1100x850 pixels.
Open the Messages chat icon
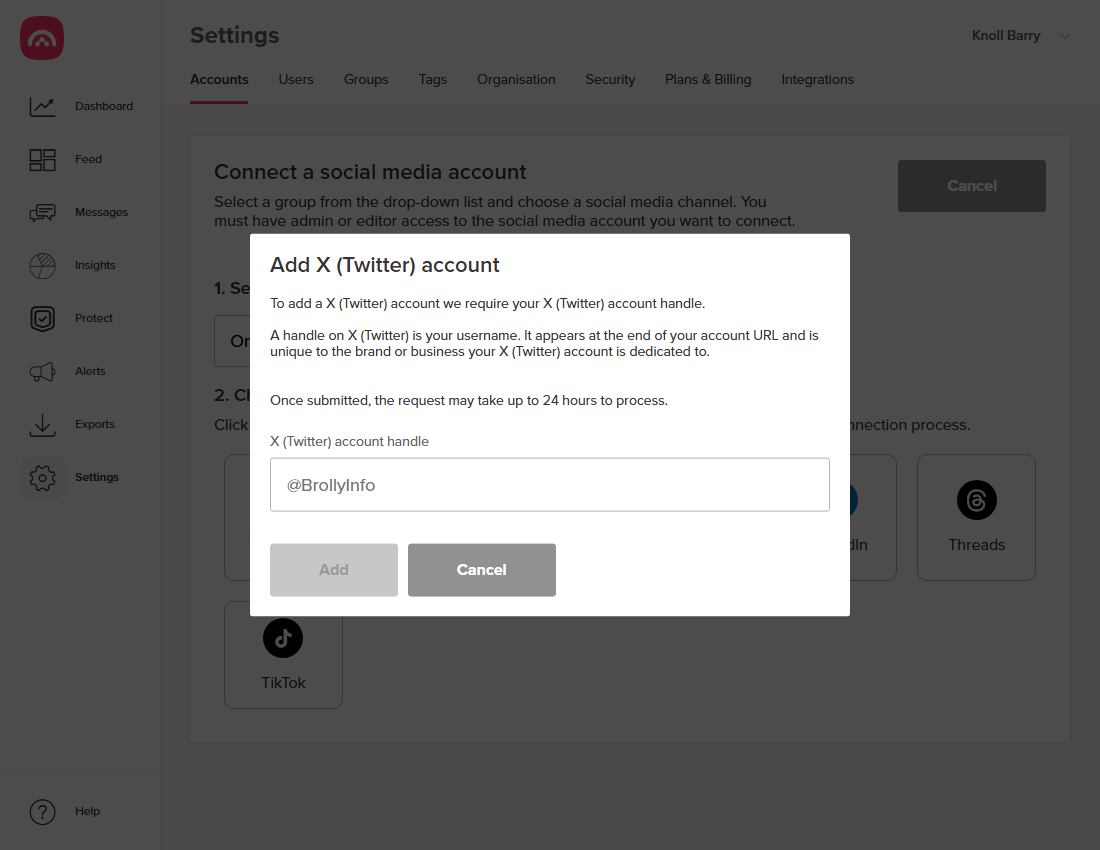(42, 212)
